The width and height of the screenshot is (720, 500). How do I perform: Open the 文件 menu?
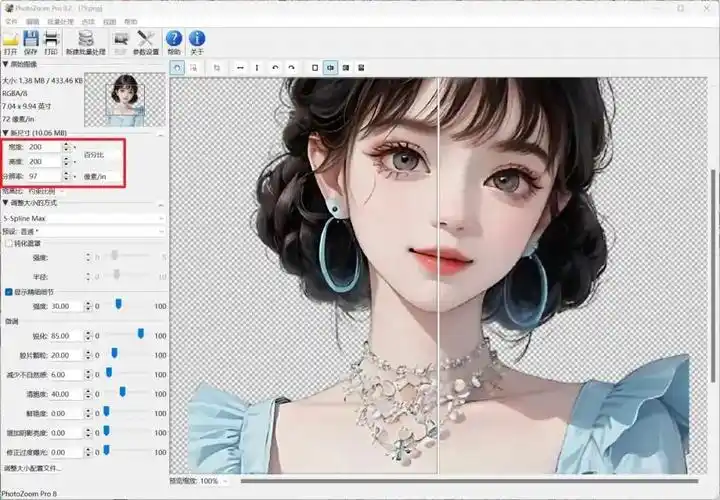pyautogui.click(x=11, y=21)
